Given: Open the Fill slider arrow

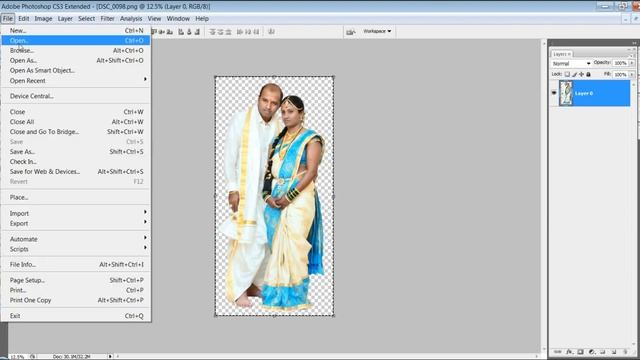Looking at the screenshot, I should click(632, 74).
